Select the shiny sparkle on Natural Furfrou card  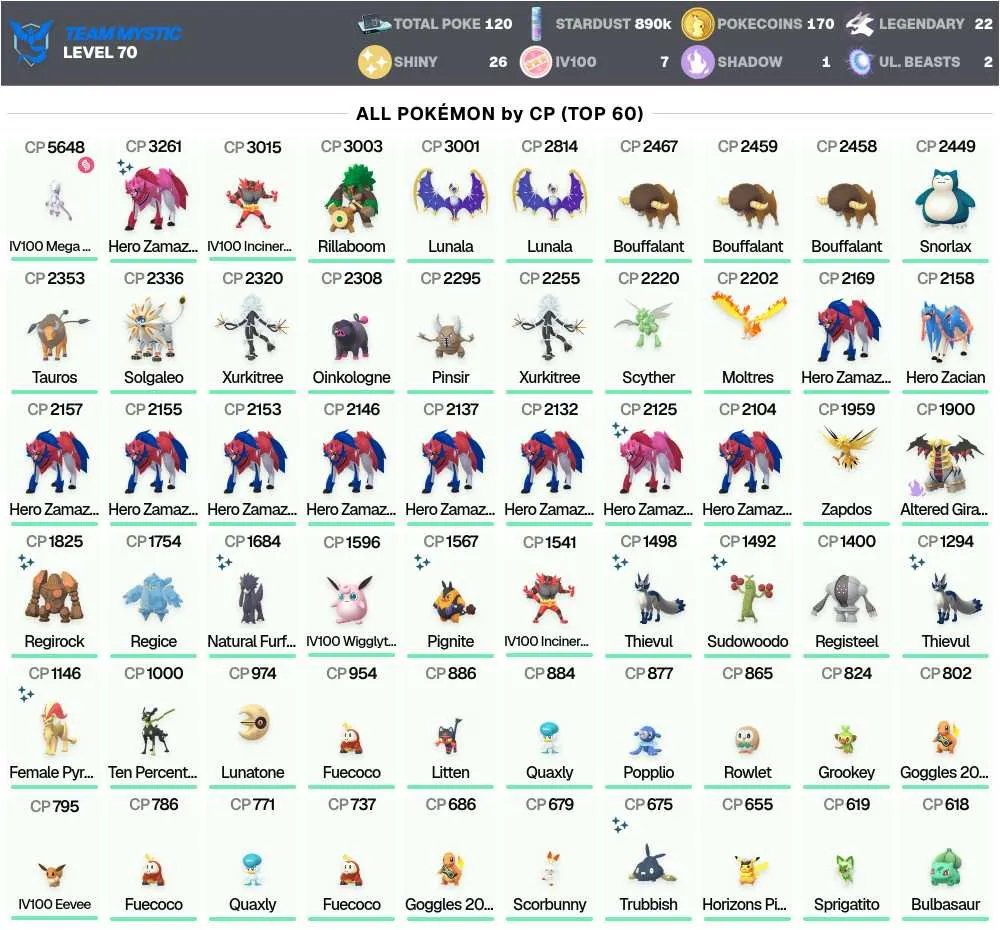pyautogui.click(x=224, y=562)
